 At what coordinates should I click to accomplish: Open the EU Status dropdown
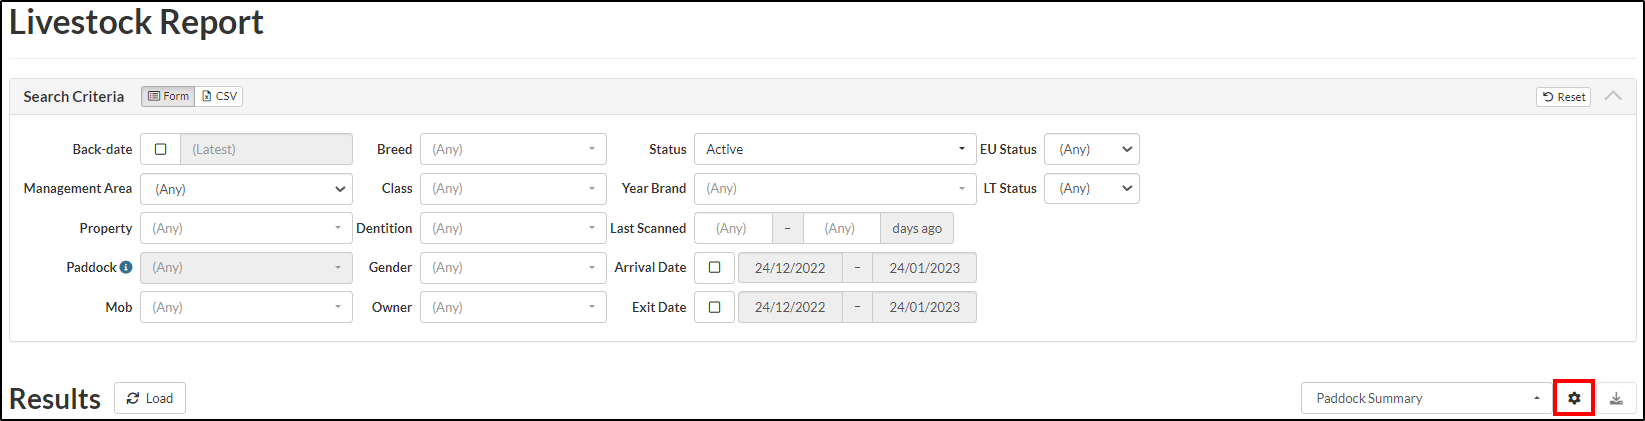(x=1091, y=149)
